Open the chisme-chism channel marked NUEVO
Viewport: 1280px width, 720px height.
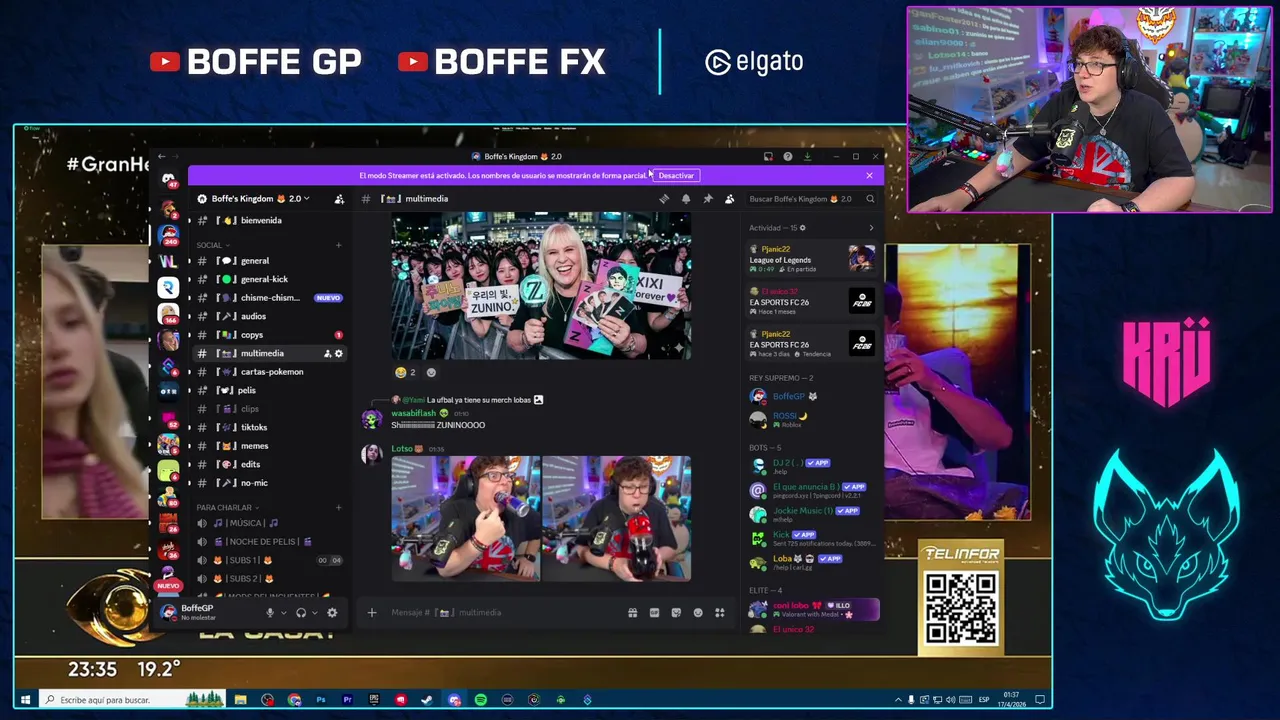268,298
